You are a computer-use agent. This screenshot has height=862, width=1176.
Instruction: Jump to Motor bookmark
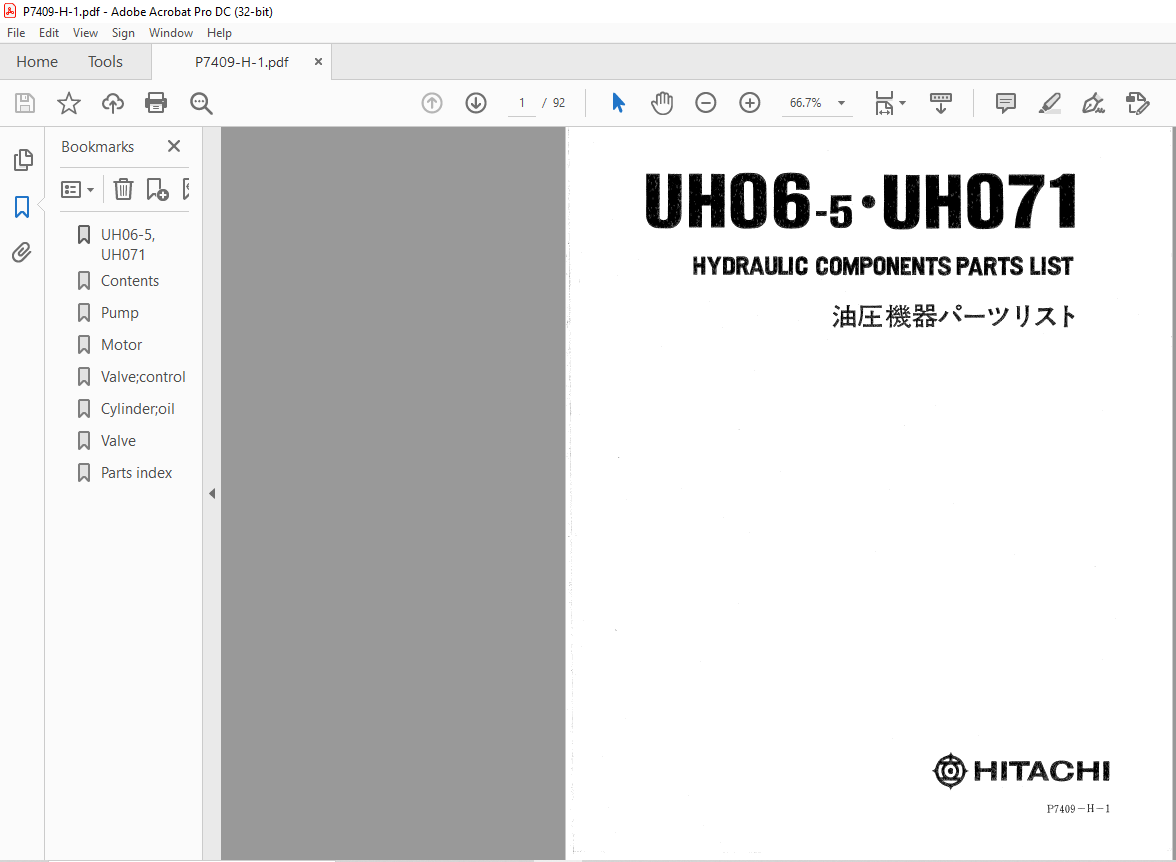point(122,345)
